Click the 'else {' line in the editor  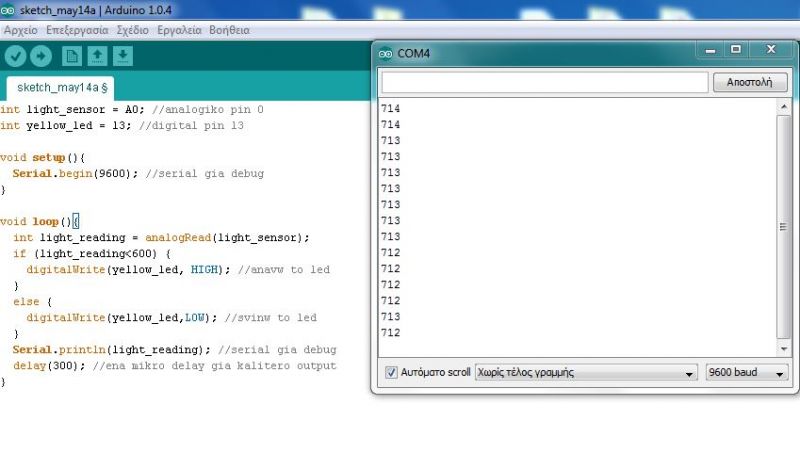coord(33,302)
